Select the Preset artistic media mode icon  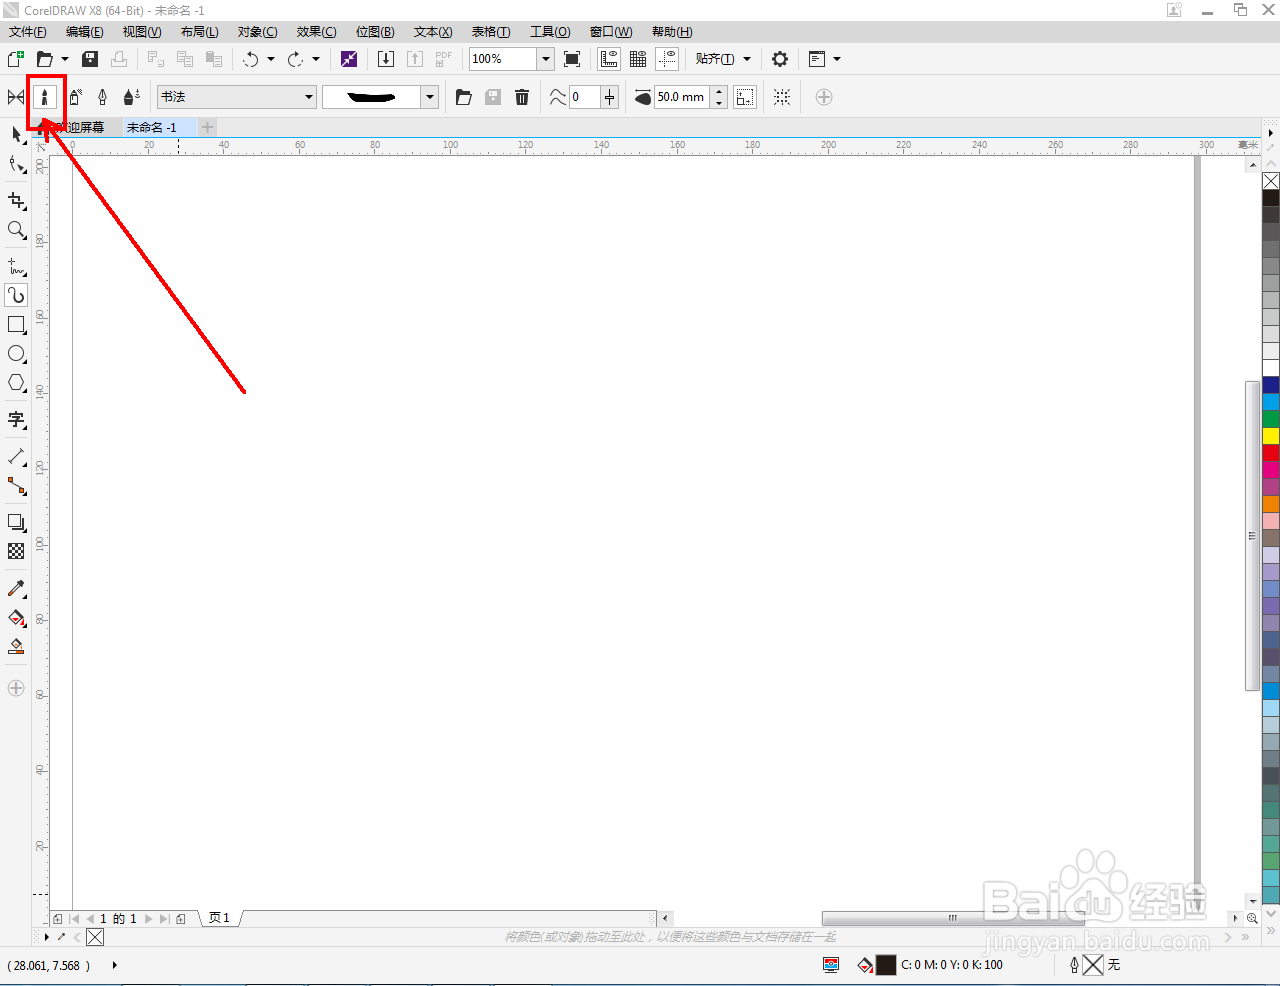pos(16,97)
